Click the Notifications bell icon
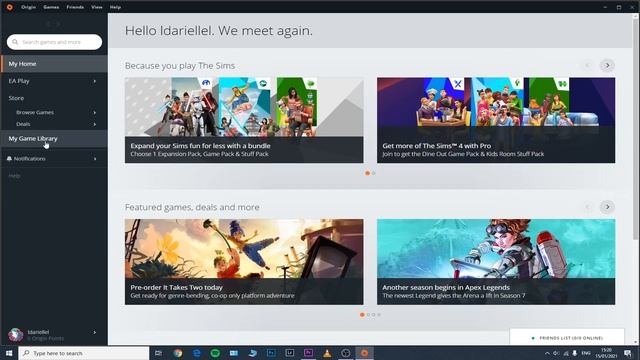 (9, 159)
